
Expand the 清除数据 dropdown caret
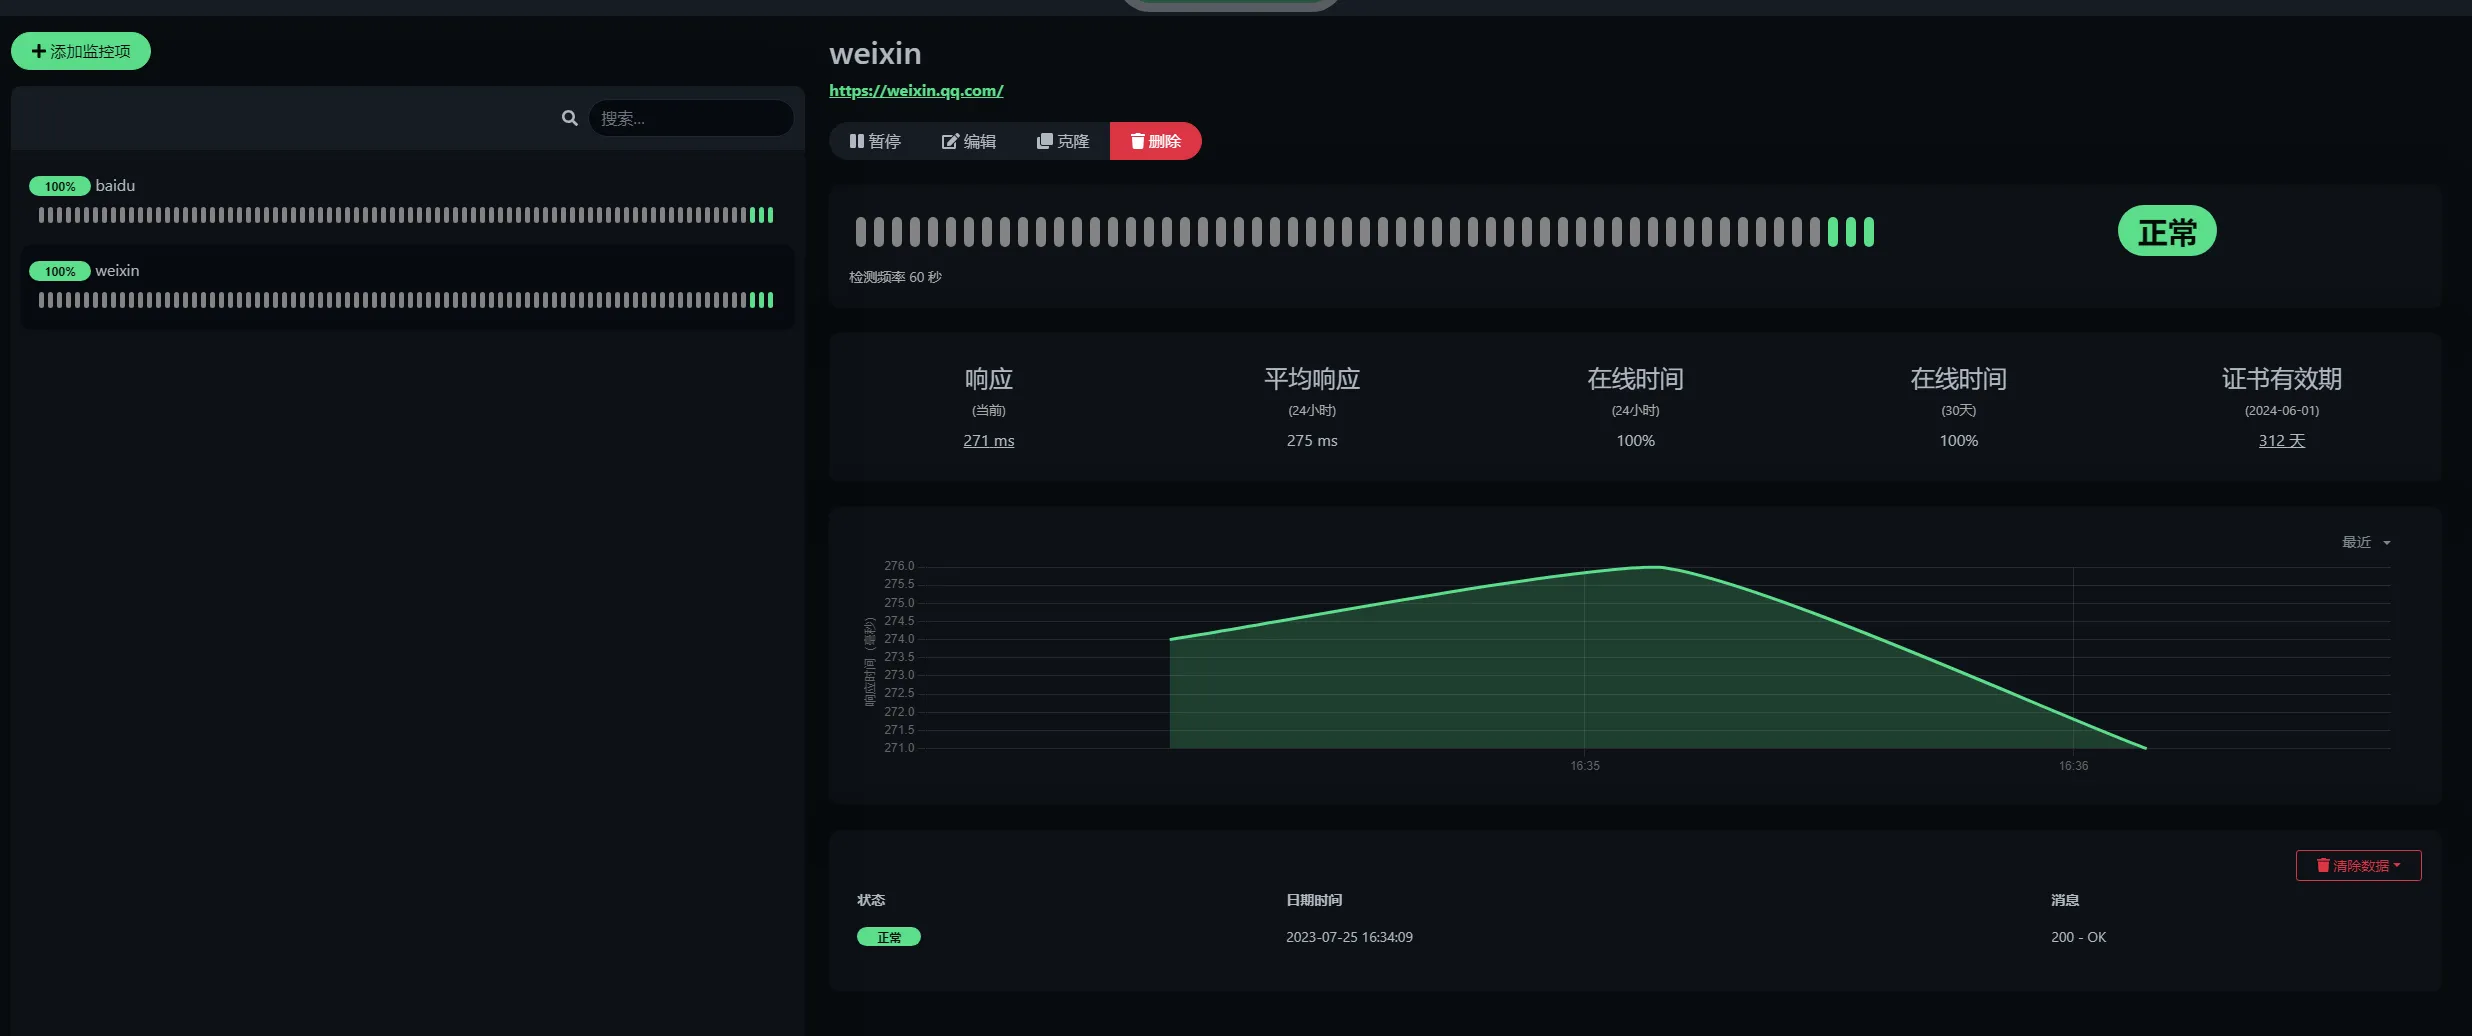click(x=2397, y=865)
